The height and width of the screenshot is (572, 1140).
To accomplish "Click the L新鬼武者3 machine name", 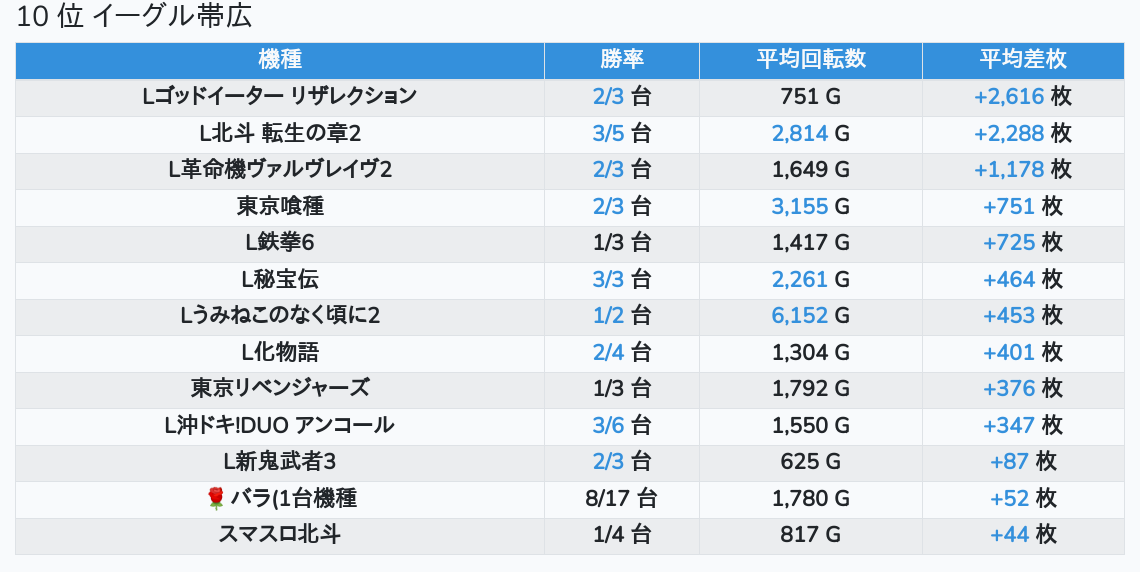I will 280,461.
